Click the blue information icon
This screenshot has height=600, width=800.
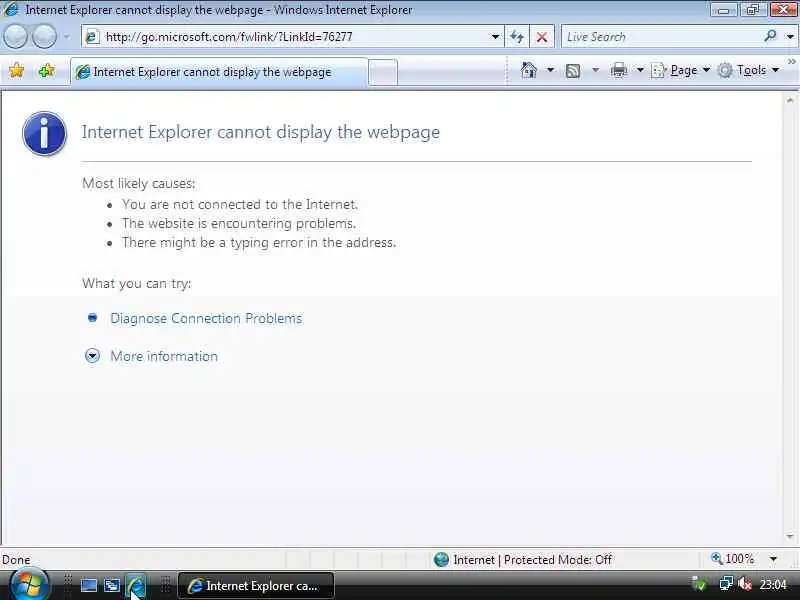point(44,133)
